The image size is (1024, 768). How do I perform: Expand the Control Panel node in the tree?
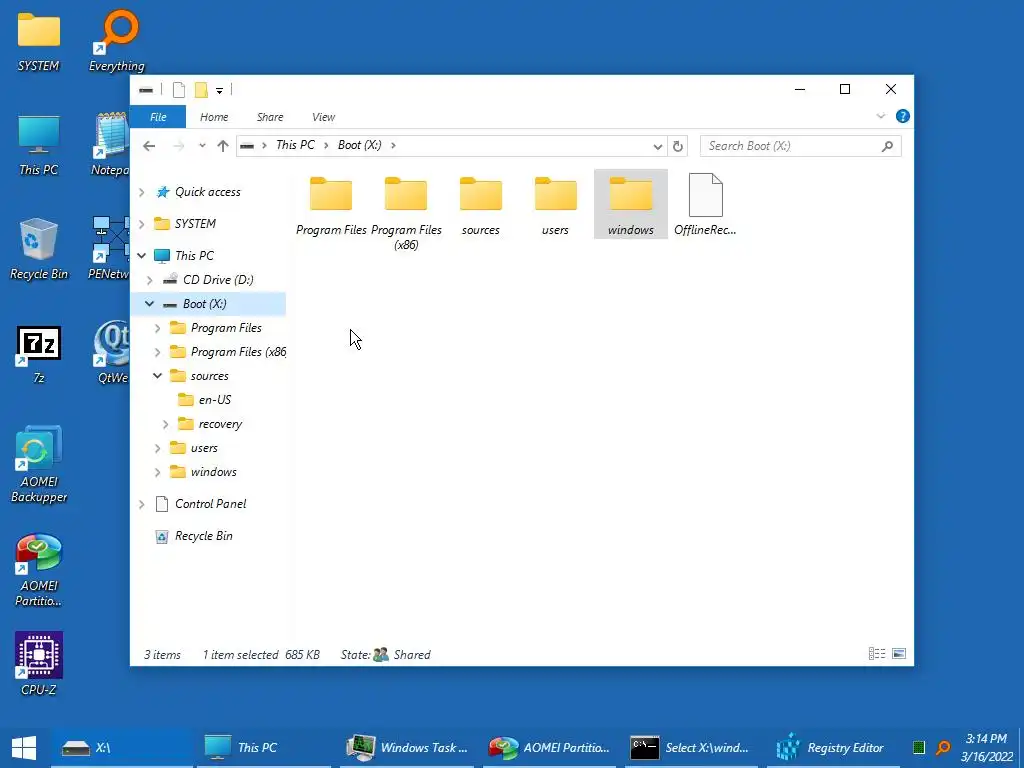[142, 504]
